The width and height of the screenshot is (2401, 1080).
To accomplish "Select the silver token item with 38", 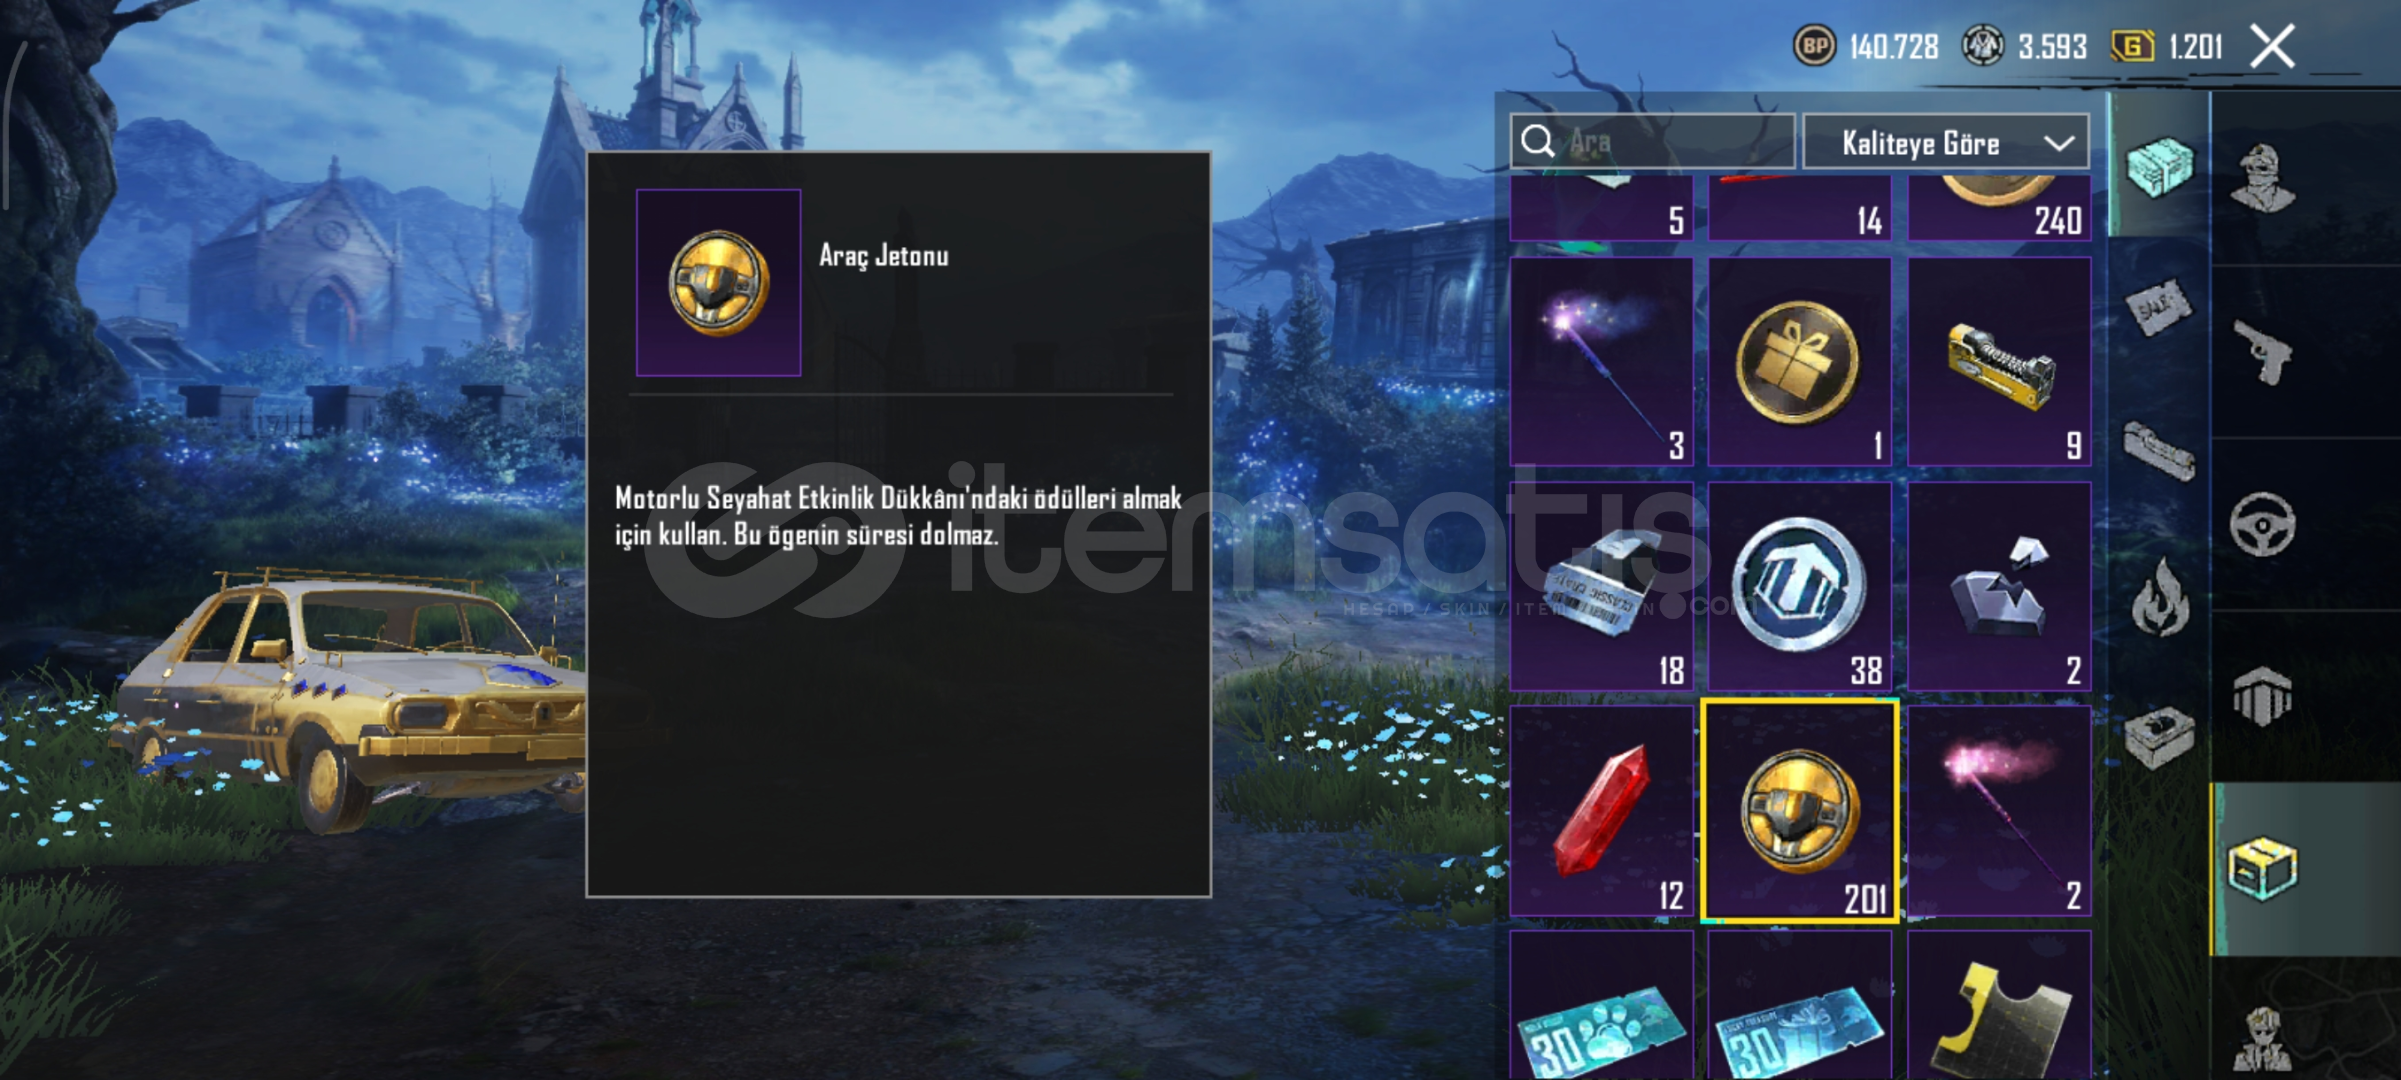I will click(x=1799, y=587).
